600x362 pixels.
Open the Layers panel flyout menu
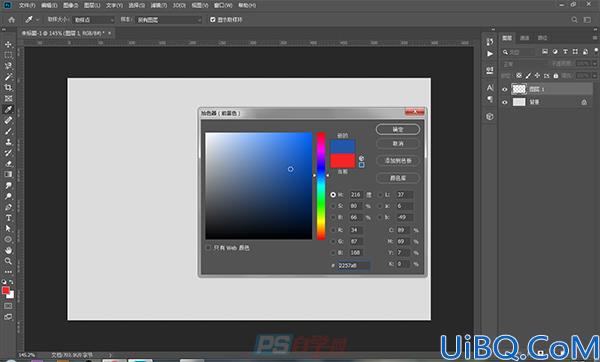pos(594,38)
